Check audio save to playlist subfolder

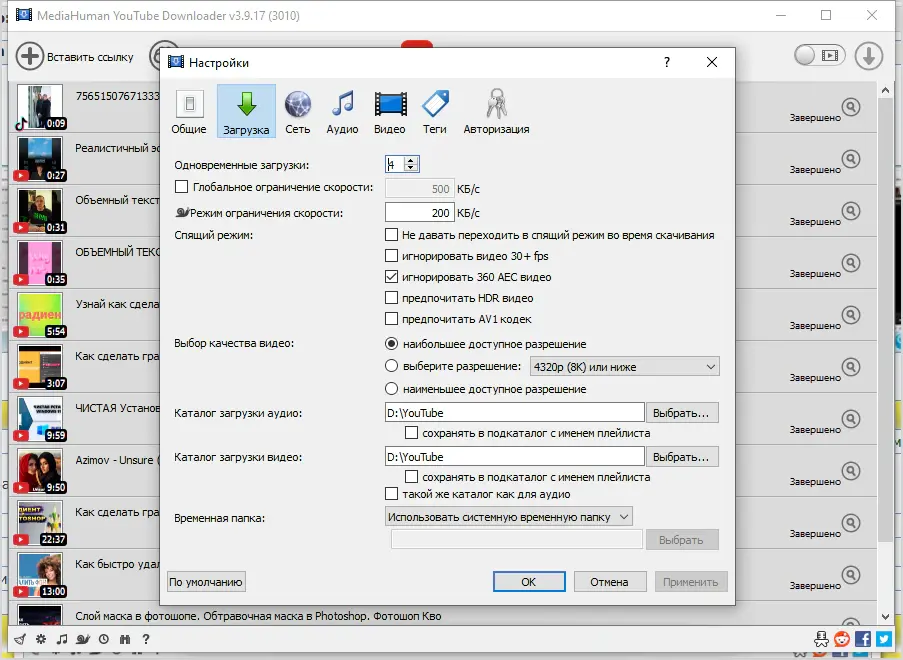tap(411, 433)
